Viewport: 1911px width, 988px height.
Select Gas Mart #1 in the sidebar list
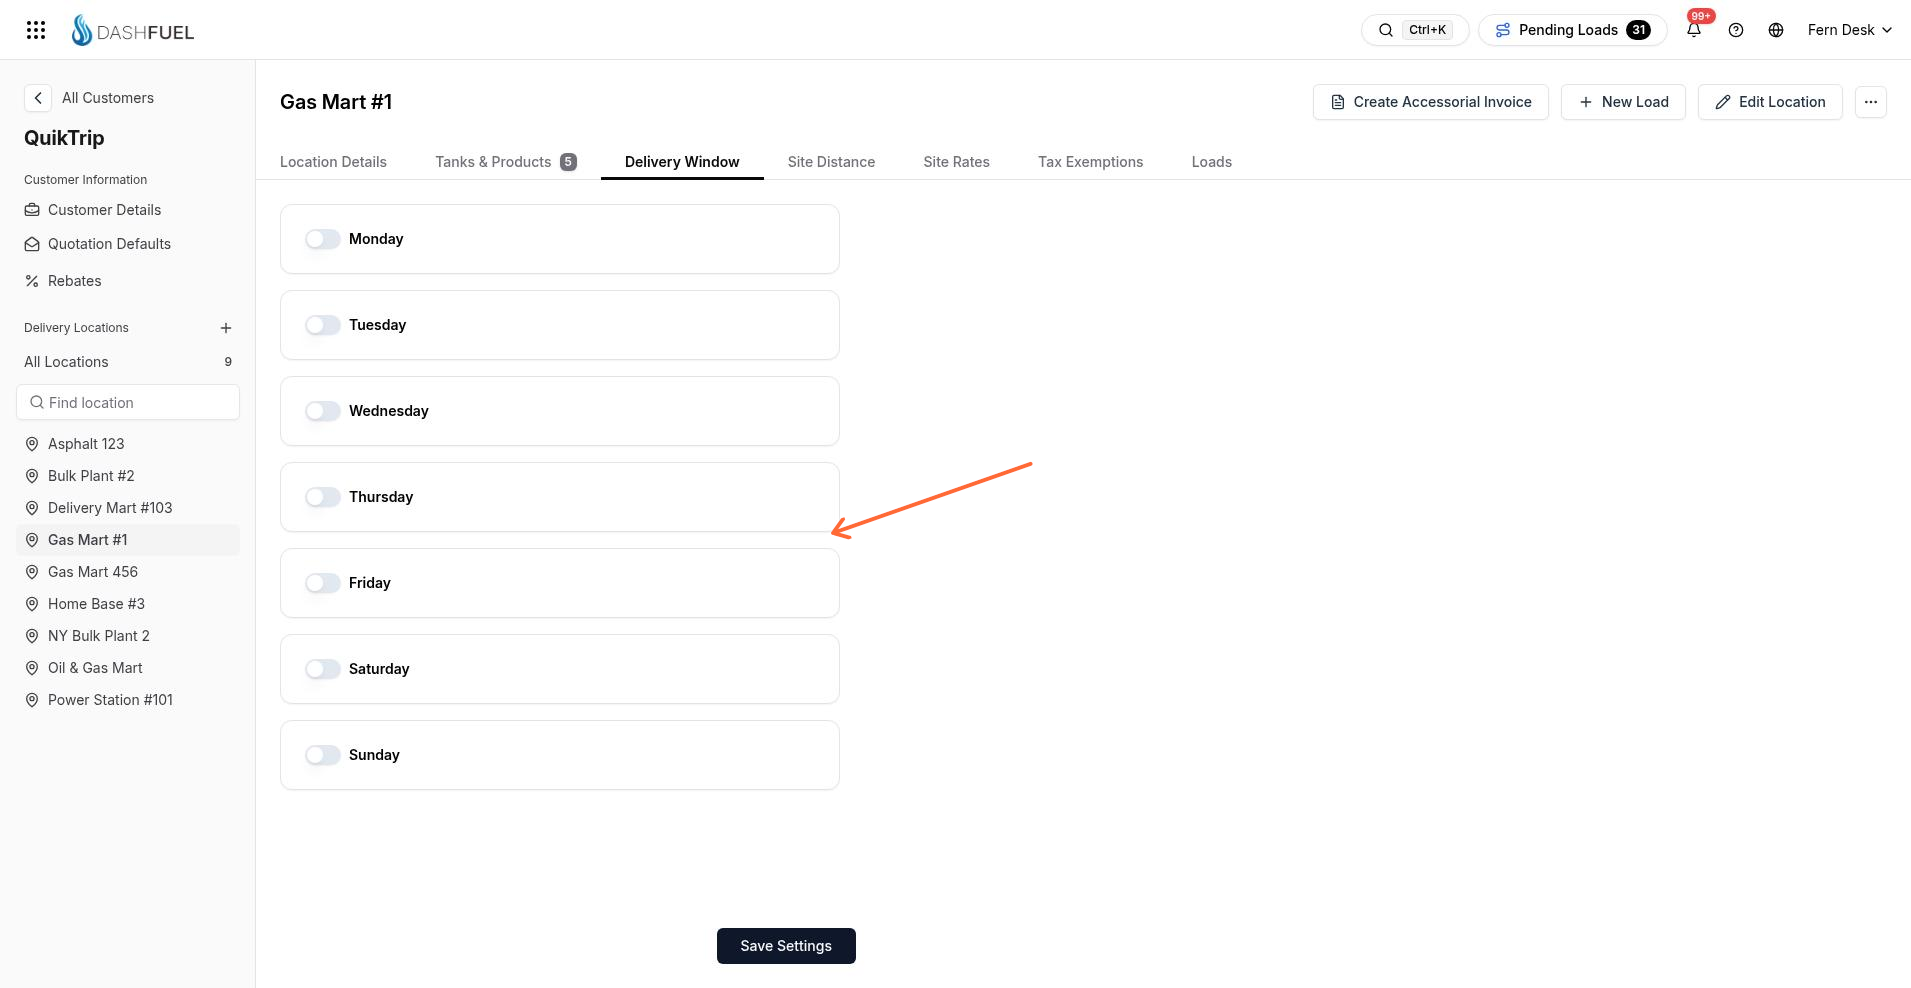pos(128,540)
